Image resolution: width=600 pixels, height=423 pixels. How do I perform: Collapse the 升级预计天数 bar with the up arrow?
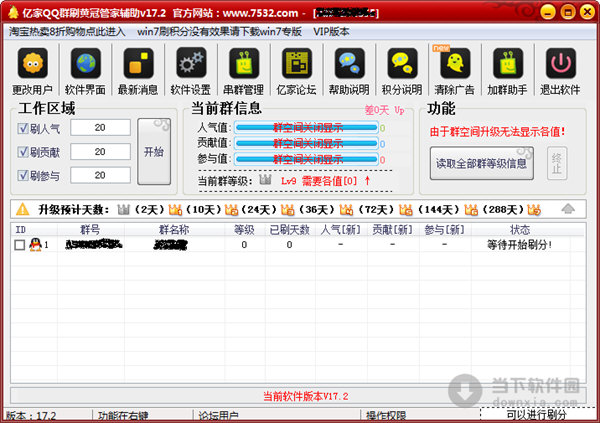point(567,209)
